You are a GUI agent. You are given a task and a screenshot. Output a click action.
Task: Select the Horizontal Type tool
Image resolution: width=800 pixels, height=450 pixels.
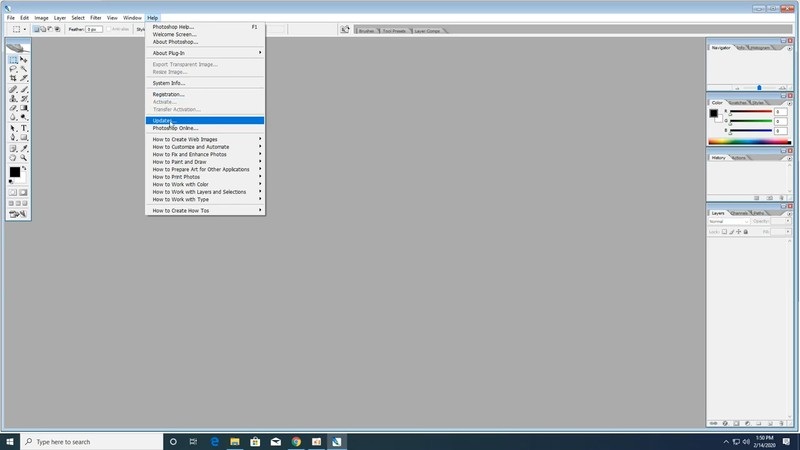tap(24, 129)
